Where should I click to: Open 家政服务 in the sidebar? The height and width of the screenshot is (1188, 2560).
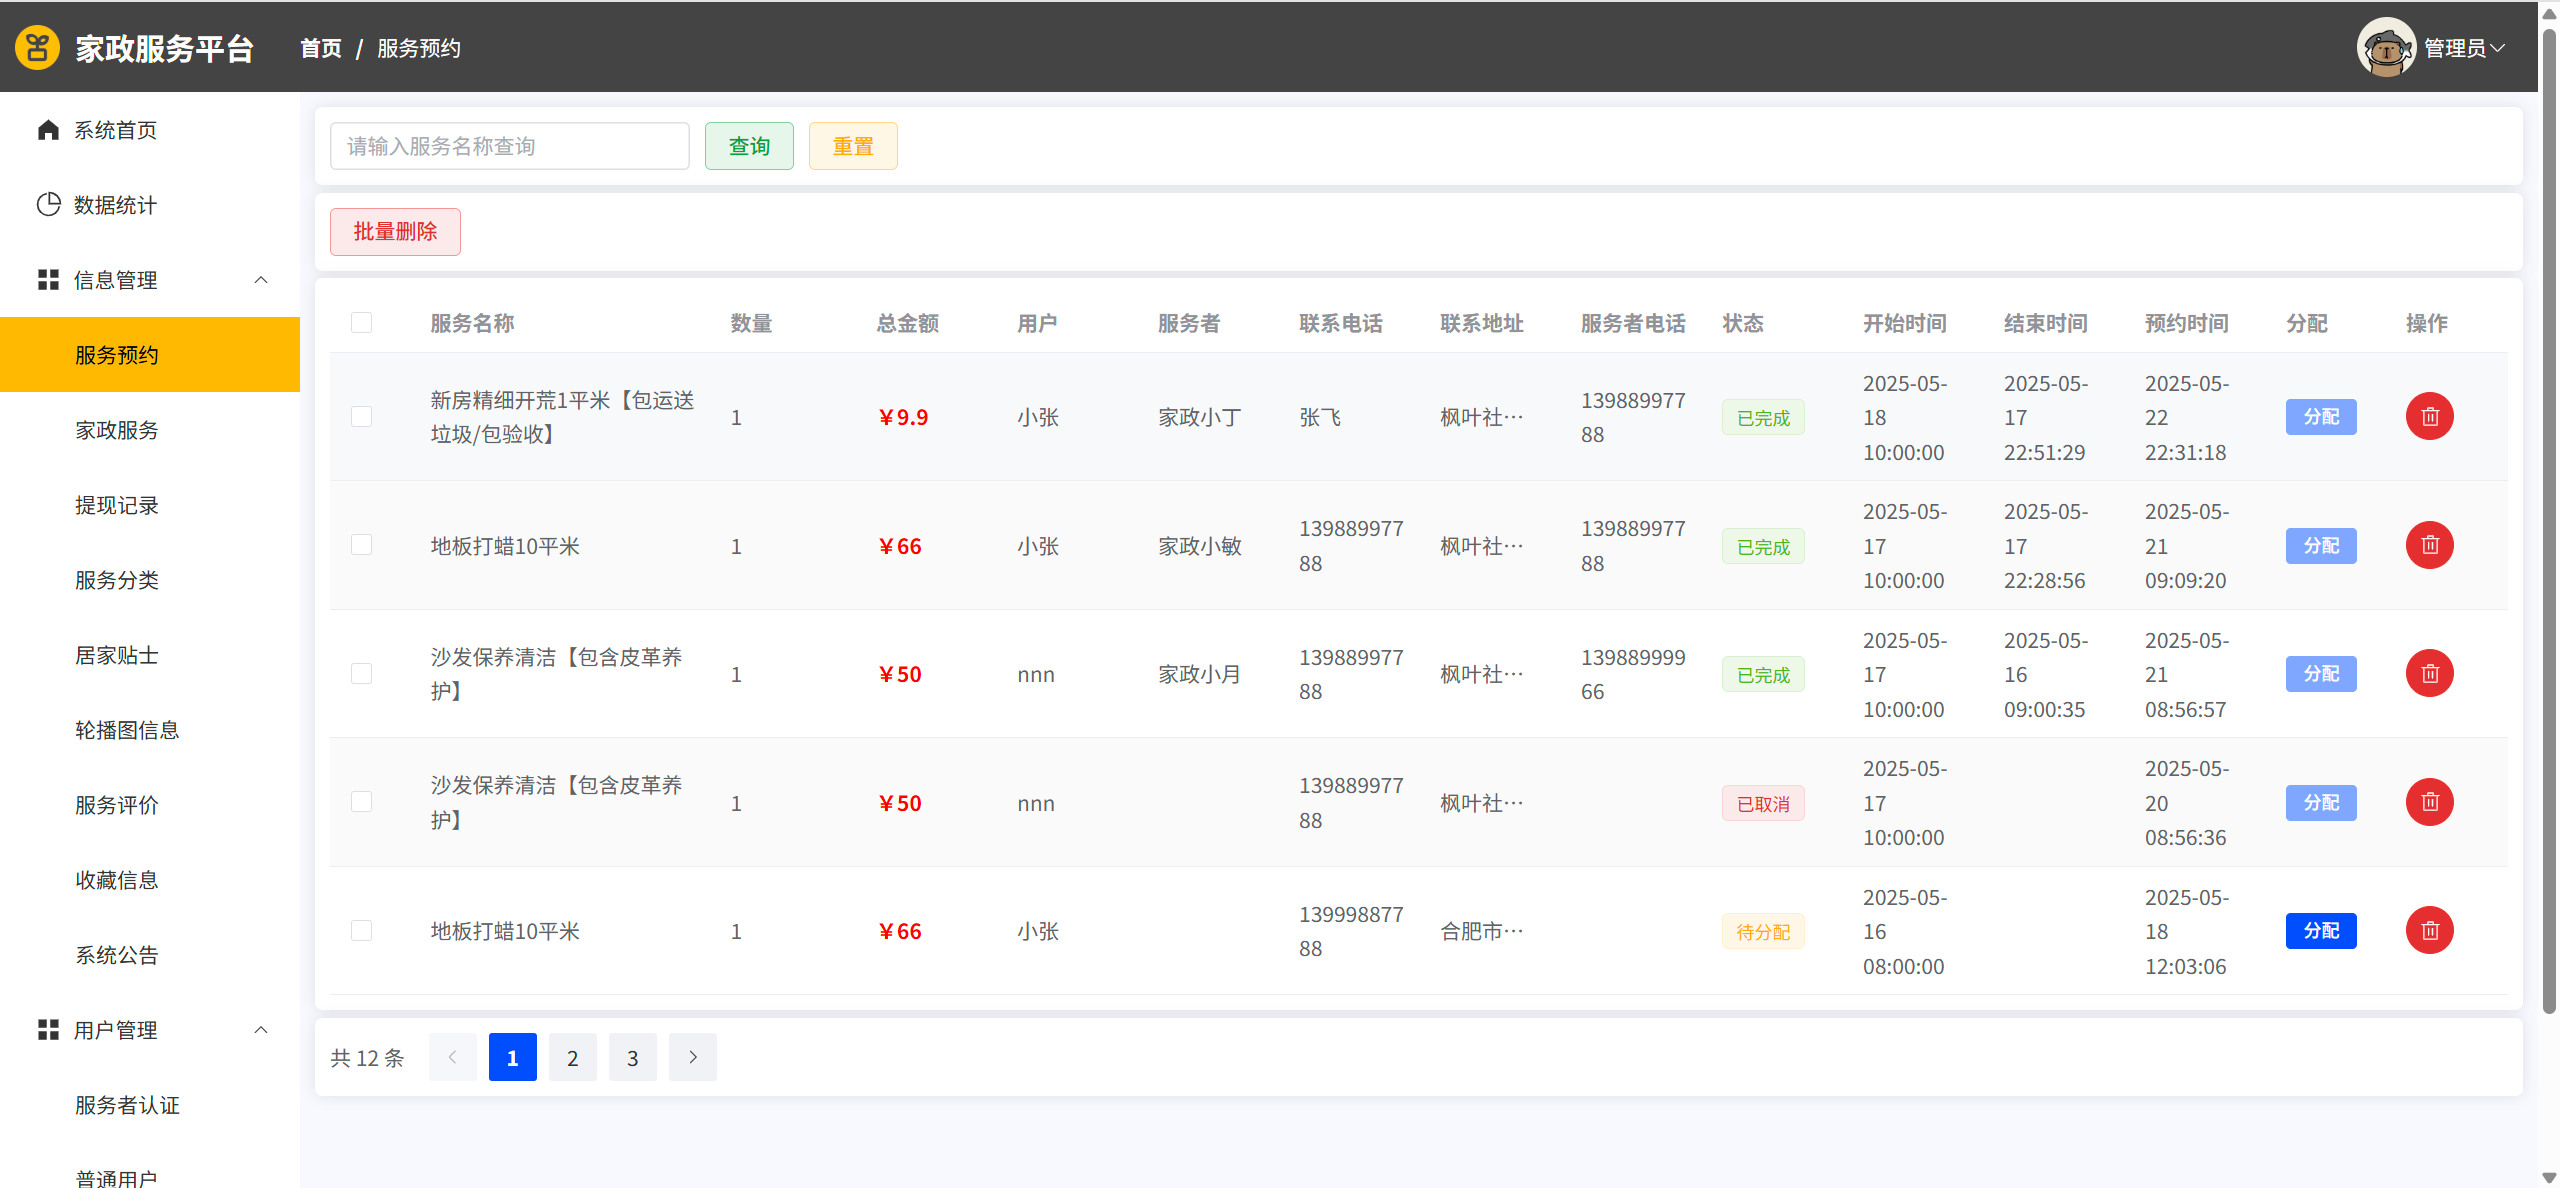pos(117,430)
